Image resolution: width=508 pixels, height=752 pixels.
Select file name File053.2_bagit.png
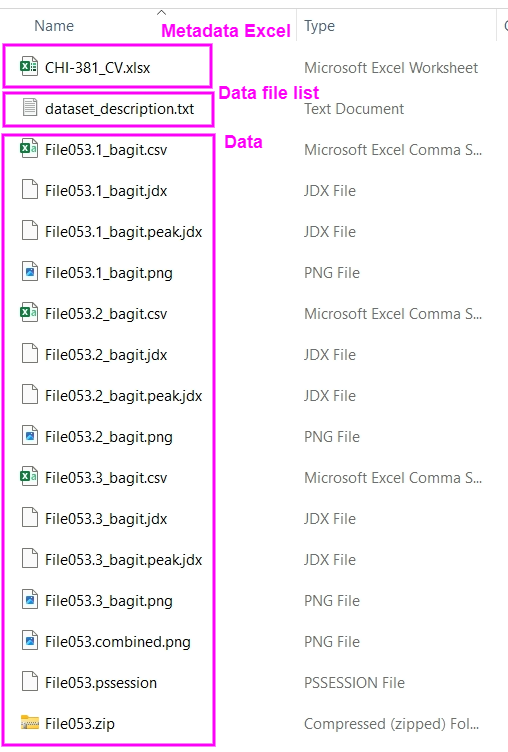pyautogui.click(x=109, y=437)
